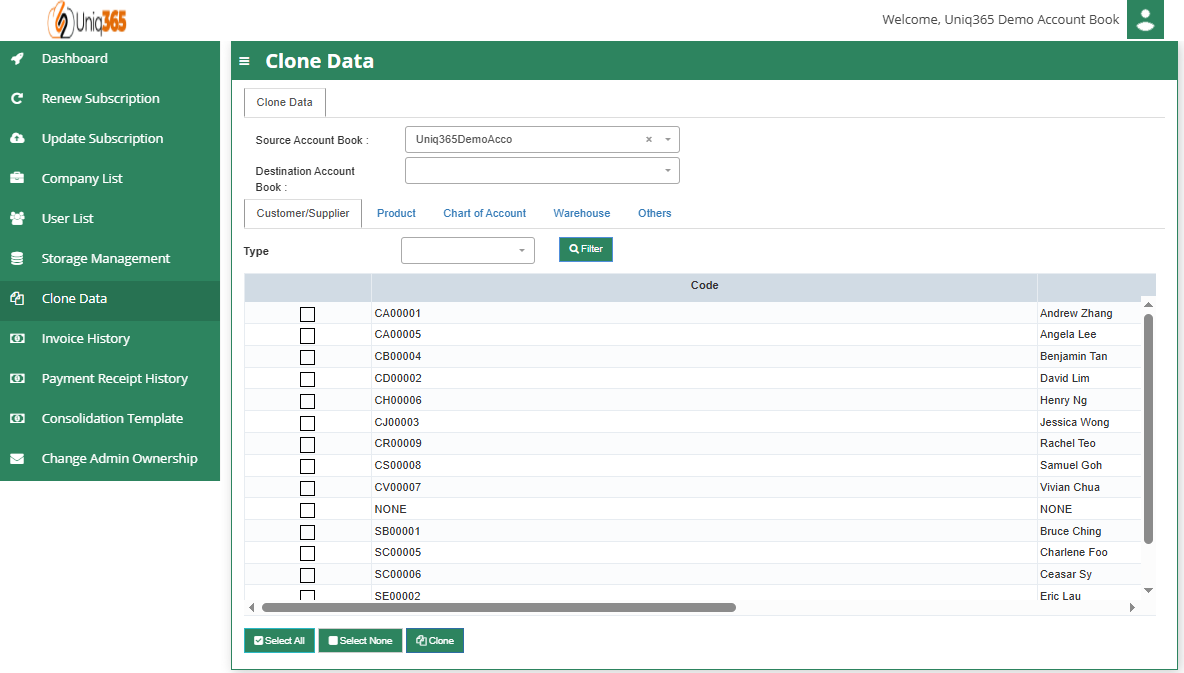
Task: Open Storage Management in the sidebar
Action: tap(106, 258)
